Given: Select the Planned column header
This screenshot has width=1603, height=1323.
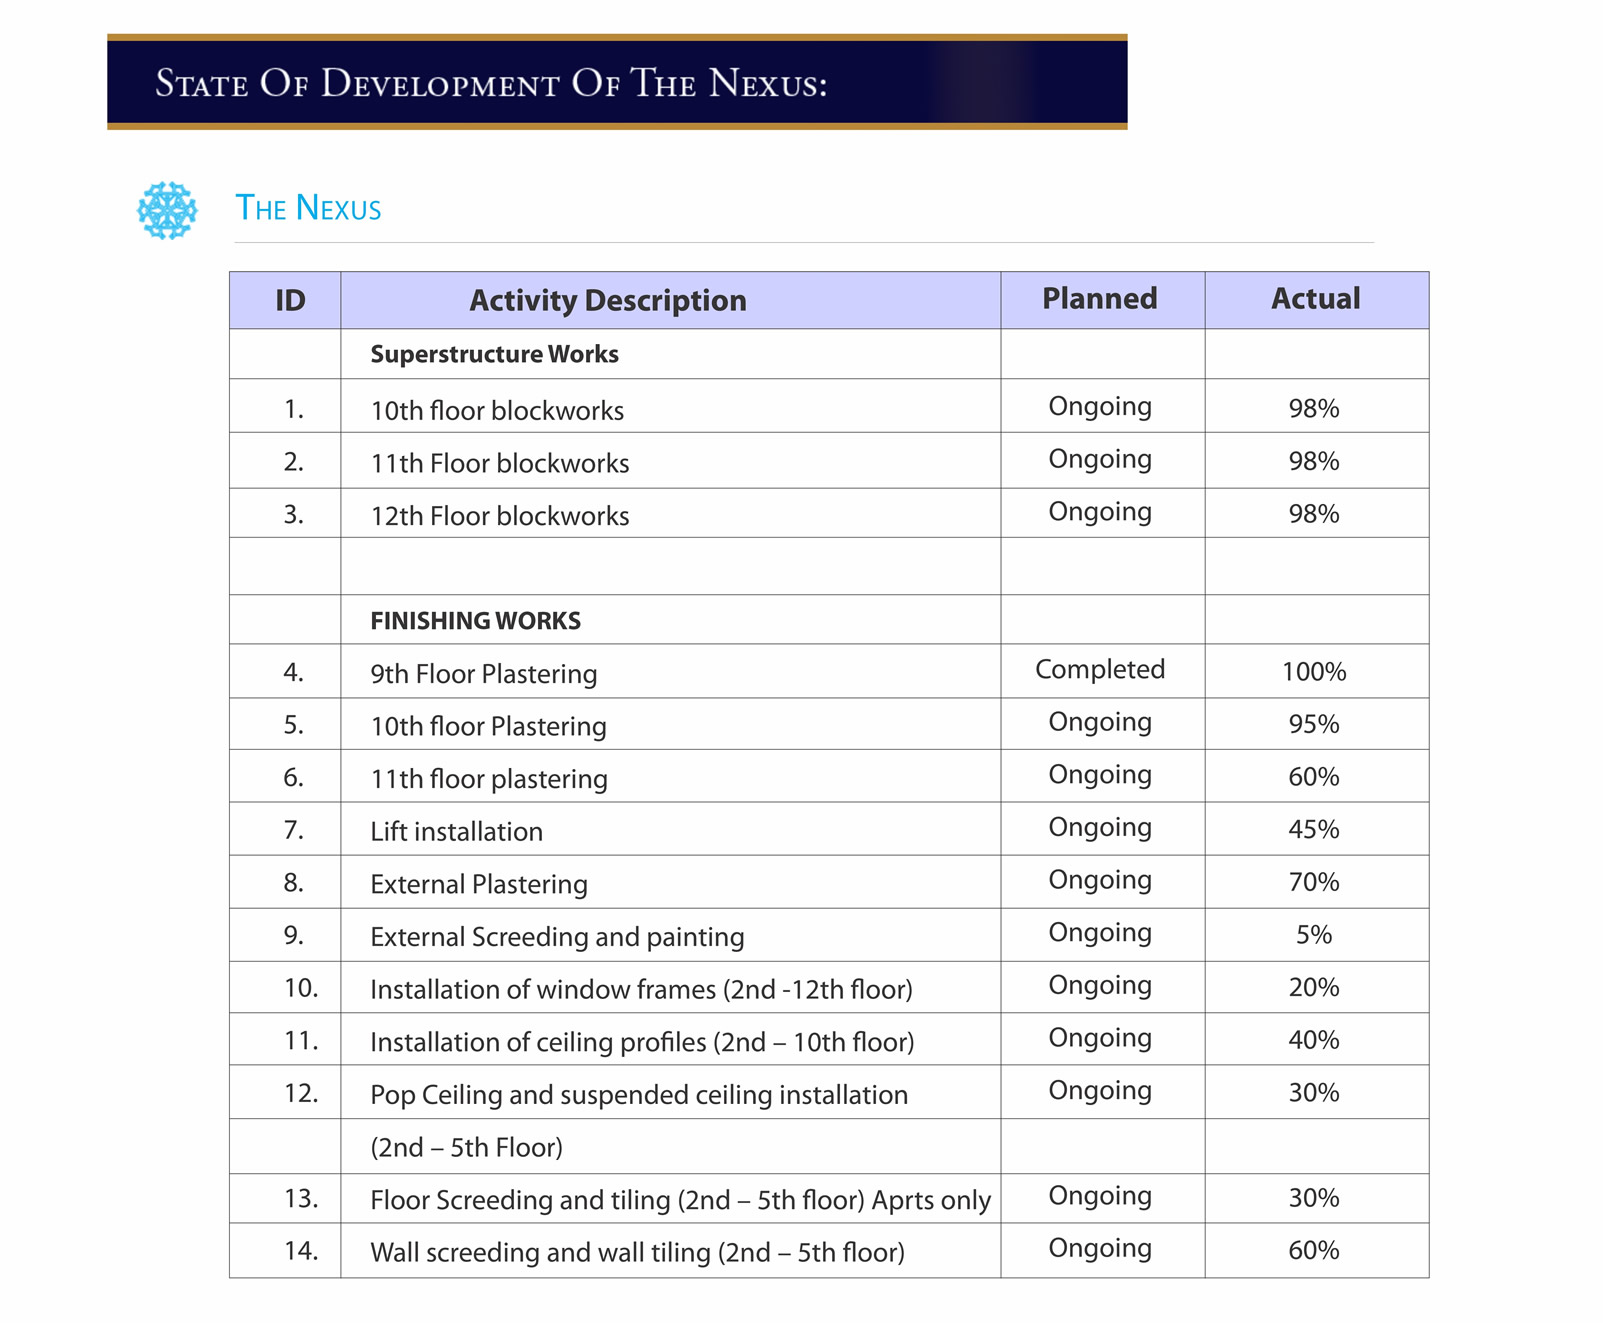Looking at the screenshot, I should click(x=1099, y=299).
